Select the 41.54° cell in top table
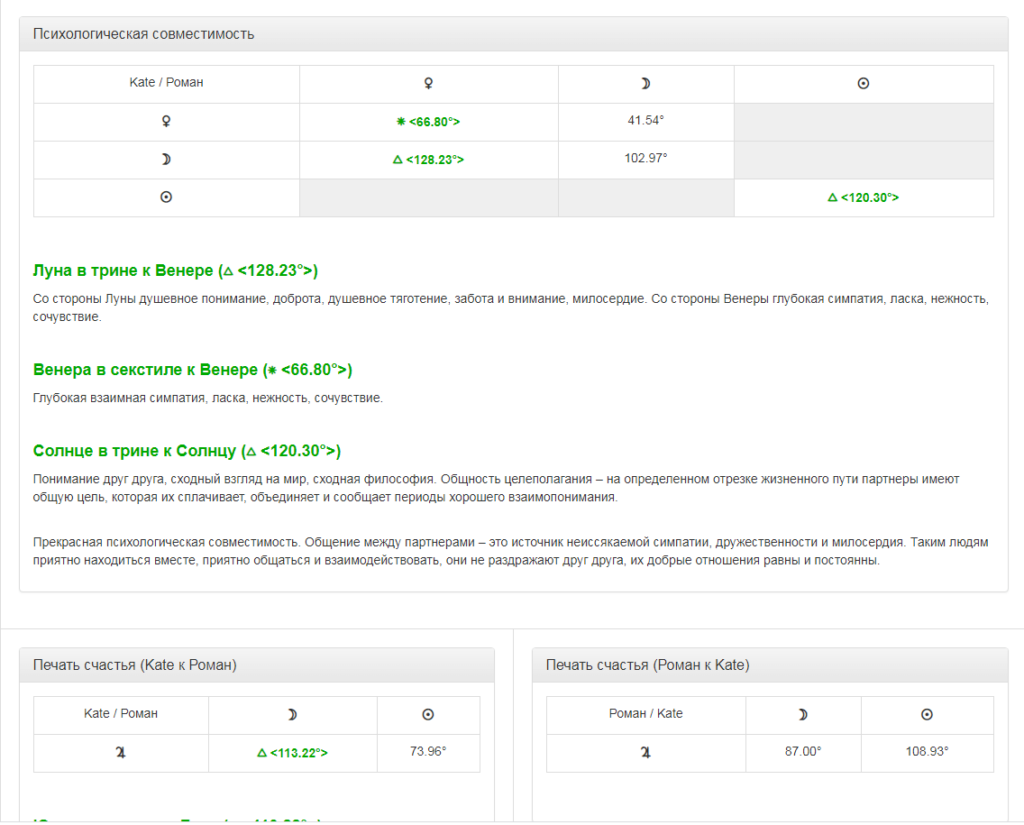Screen dimensions: 1024x825 point(645,120)
